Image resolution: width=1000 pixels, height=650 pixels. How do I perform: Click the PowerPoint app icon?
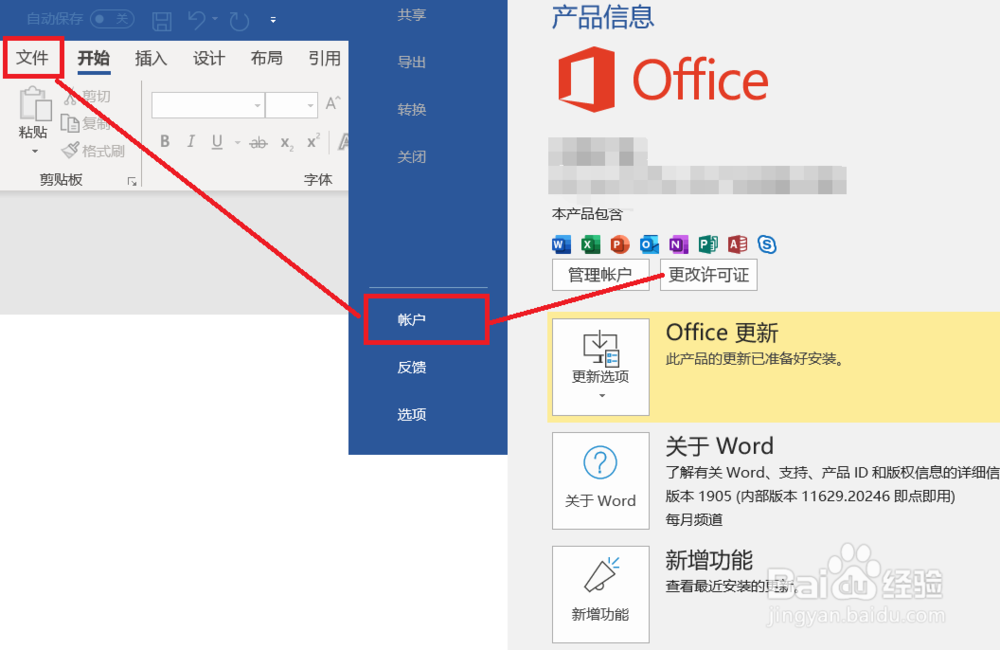pyautogui.click(x=619, y=244)
